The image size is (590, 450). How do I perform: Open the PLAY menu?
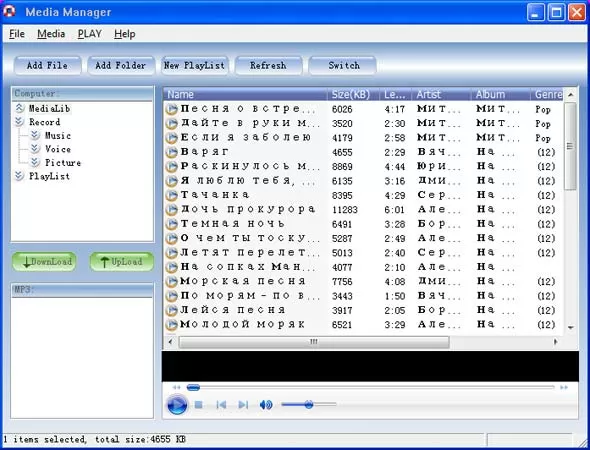click(90, 34)
